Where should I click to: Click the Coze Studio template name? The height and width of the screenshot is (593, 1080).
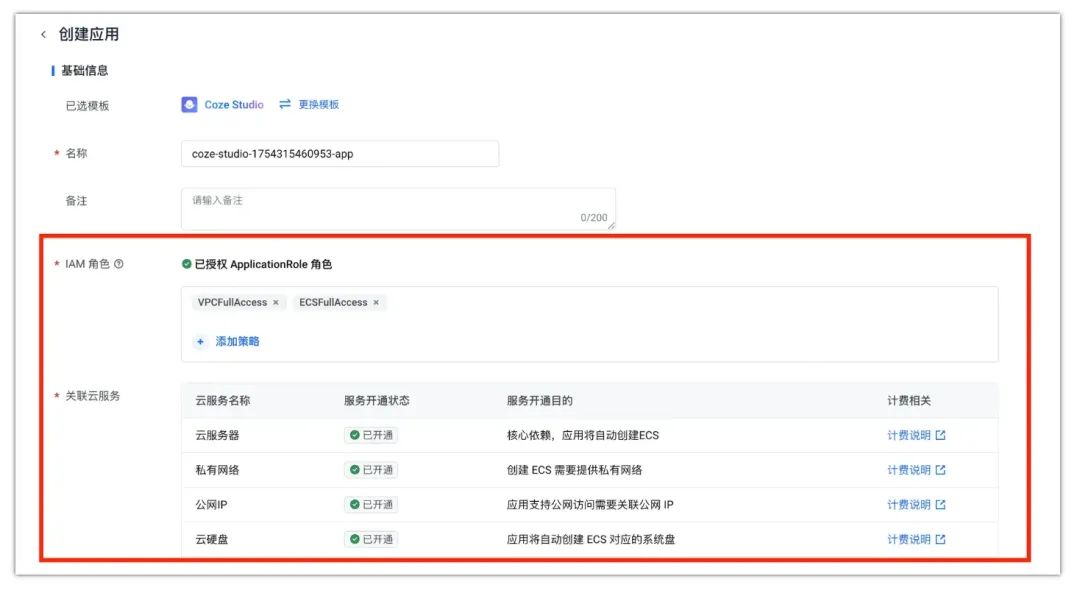[234, 105]
